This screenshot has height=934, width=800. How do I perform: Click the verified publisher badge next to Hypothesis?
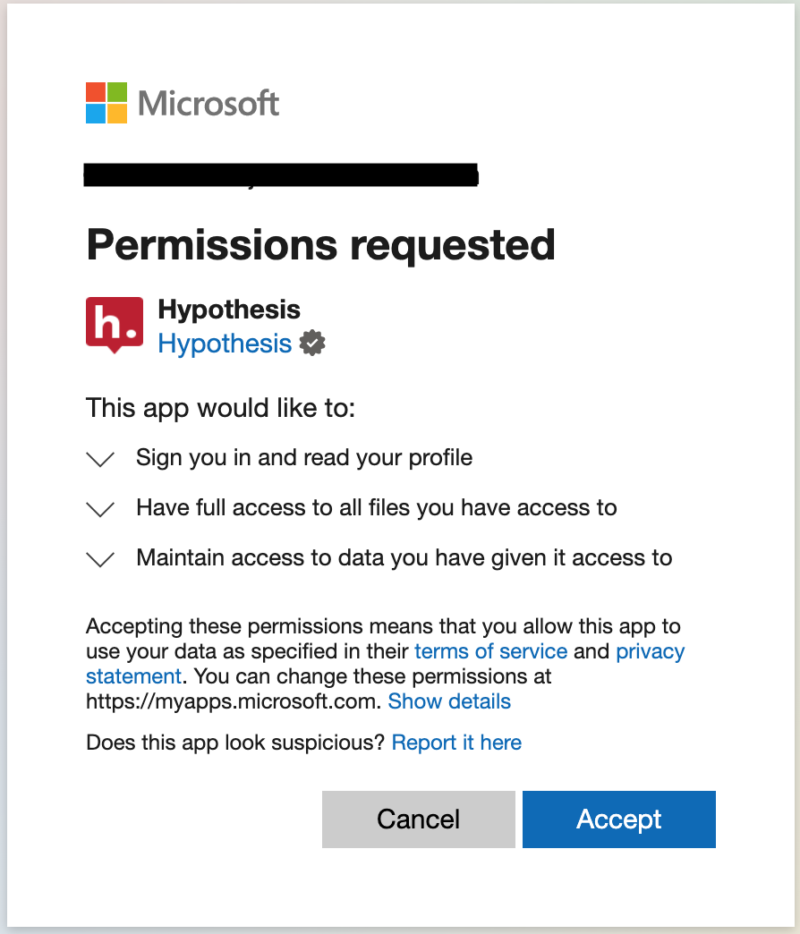tap(311, 343)
